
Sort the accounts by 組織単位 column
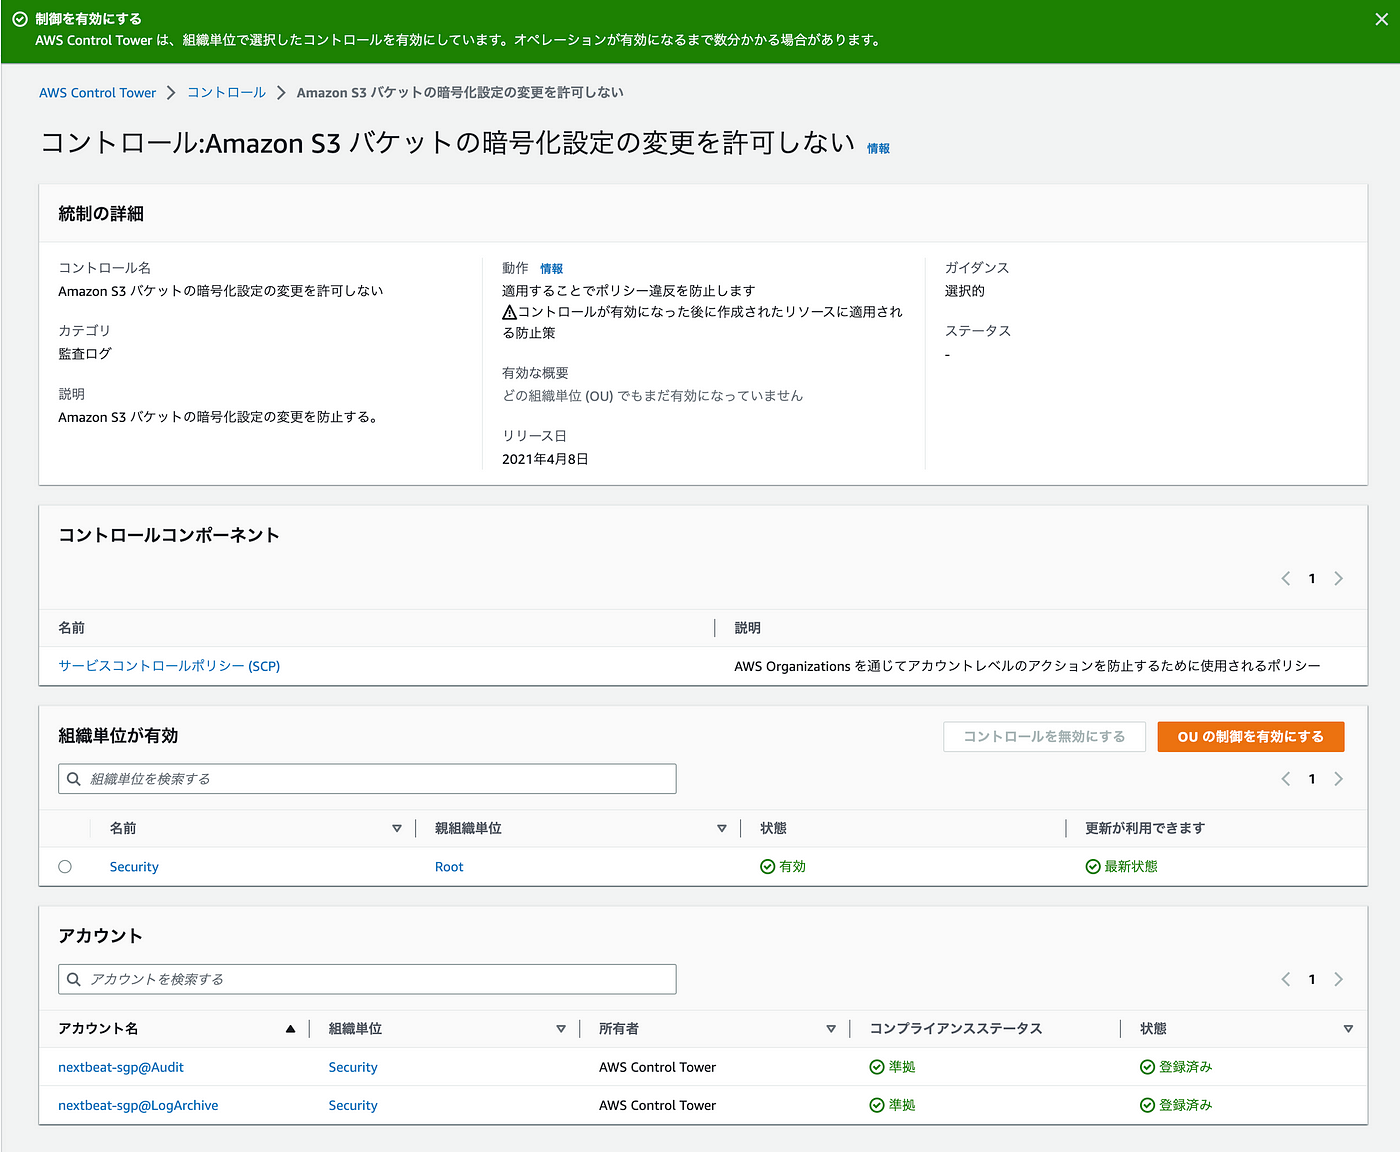(561, 1028)
